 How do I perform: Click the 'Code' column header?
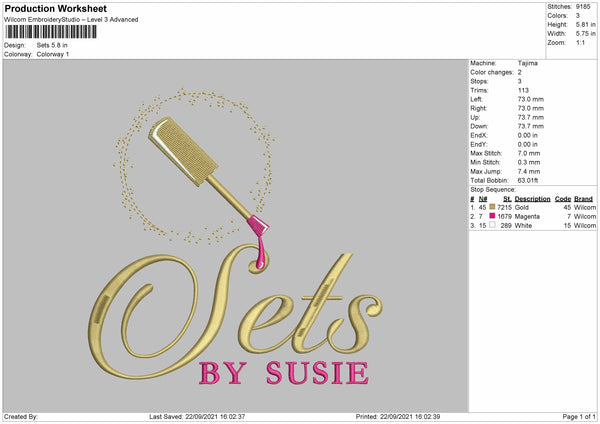pyautogui.click(x=563, y=199)
